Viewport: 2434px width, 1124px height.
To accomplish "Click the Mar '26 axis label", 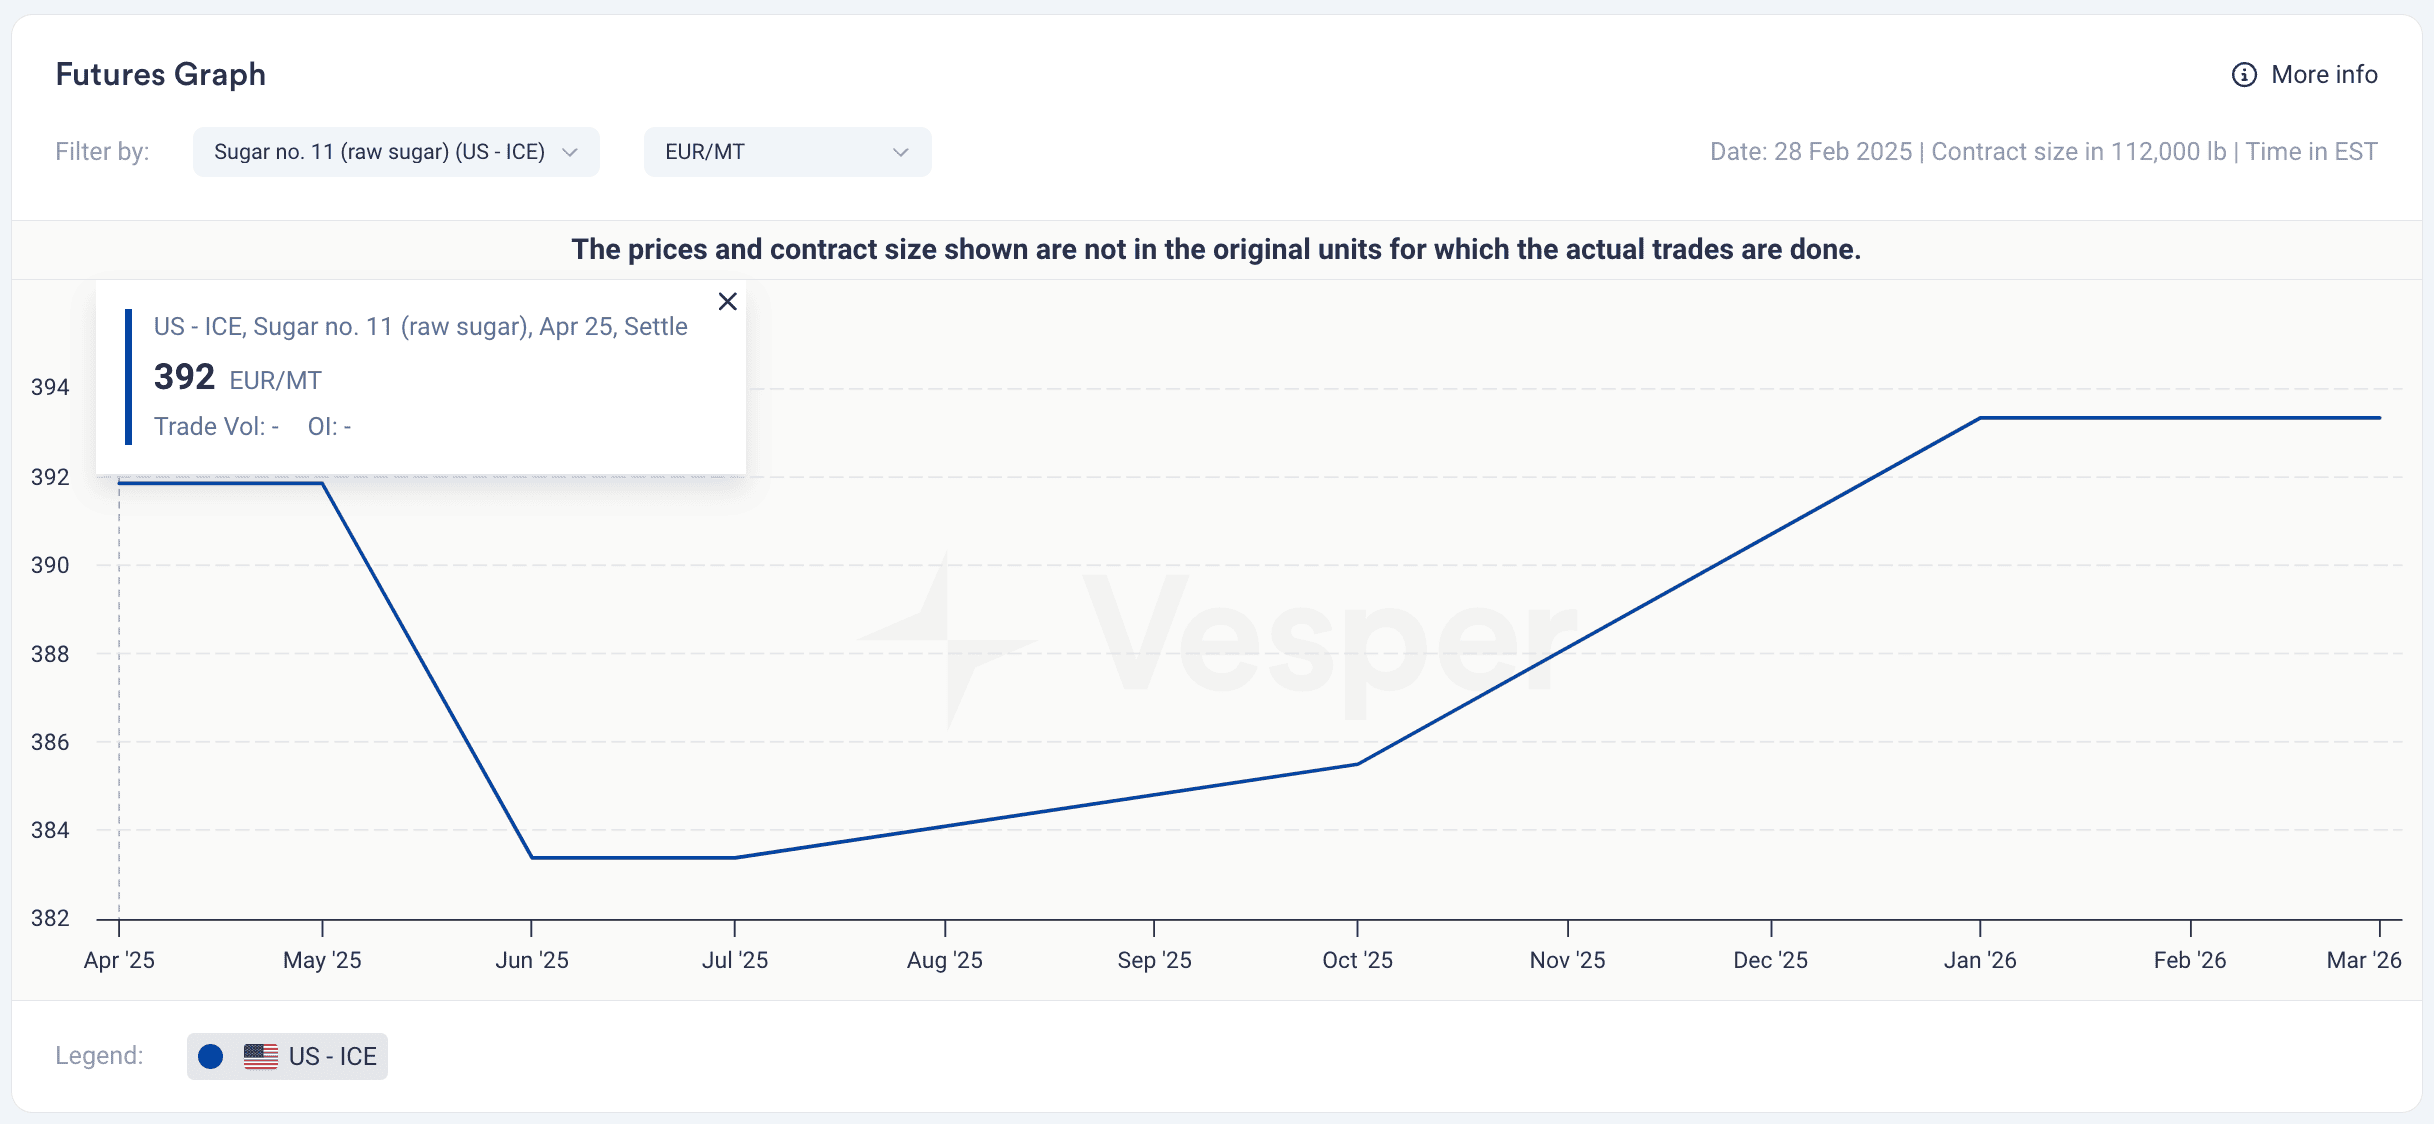I will [x=2364, y=960].
